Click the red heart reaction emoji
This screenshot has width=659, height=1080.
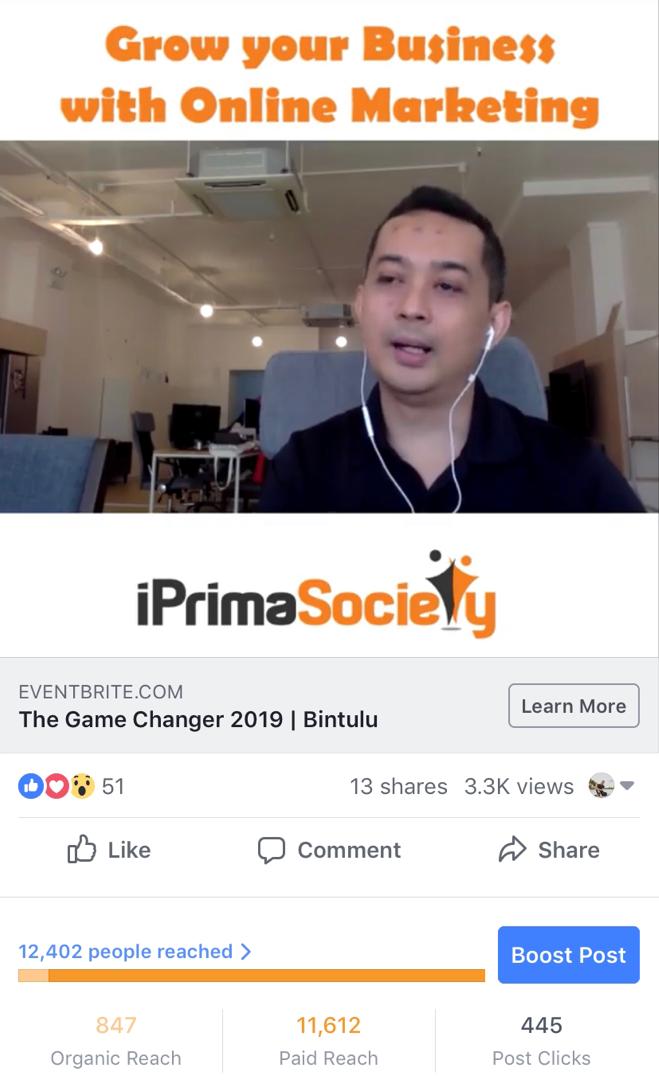click(x=56, y=786)
